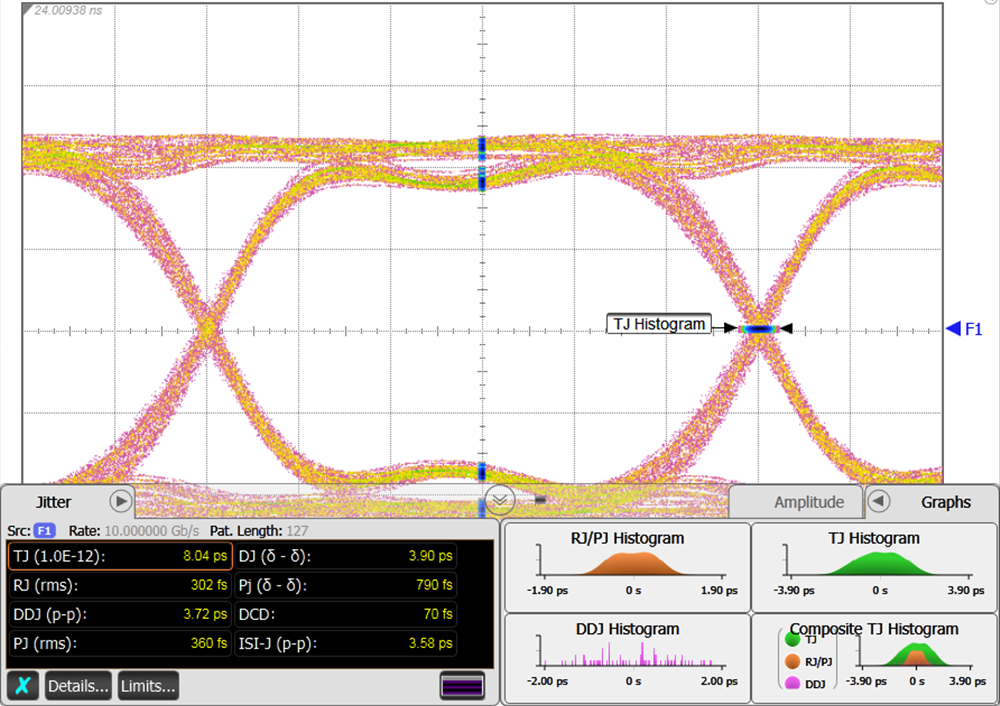
Task: Open the Graphs tab
Action: click(945, 502)
